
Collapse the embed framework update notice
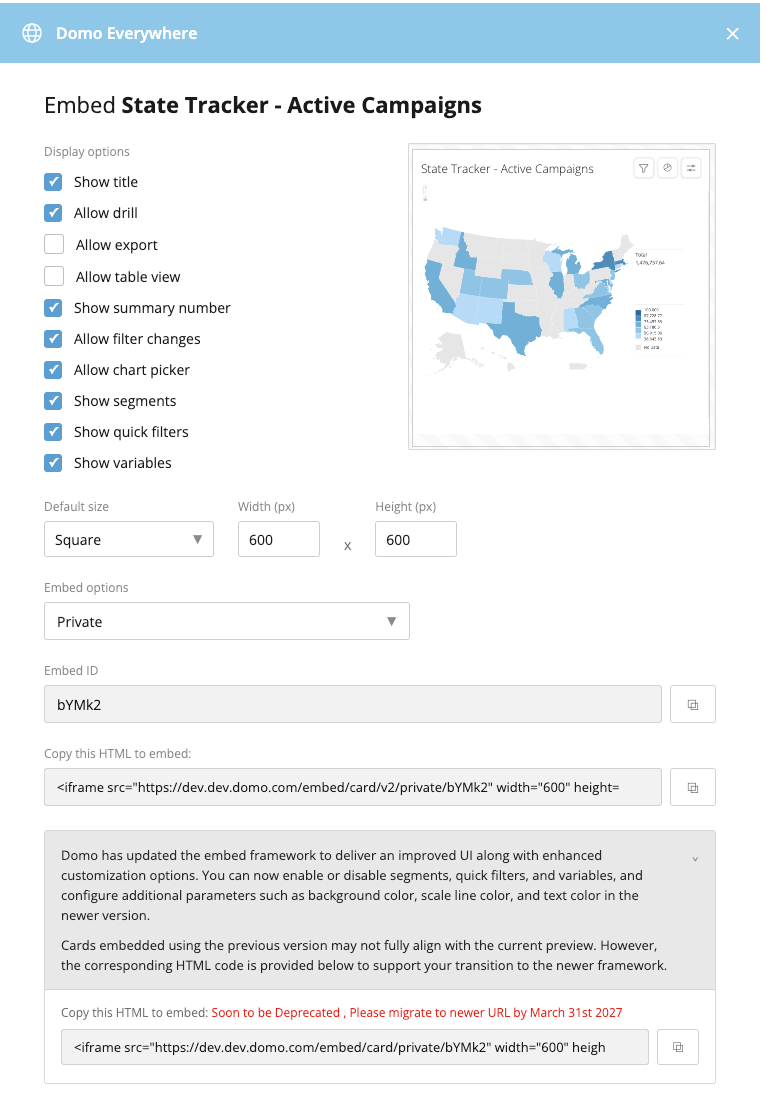[x=695, y=859]
